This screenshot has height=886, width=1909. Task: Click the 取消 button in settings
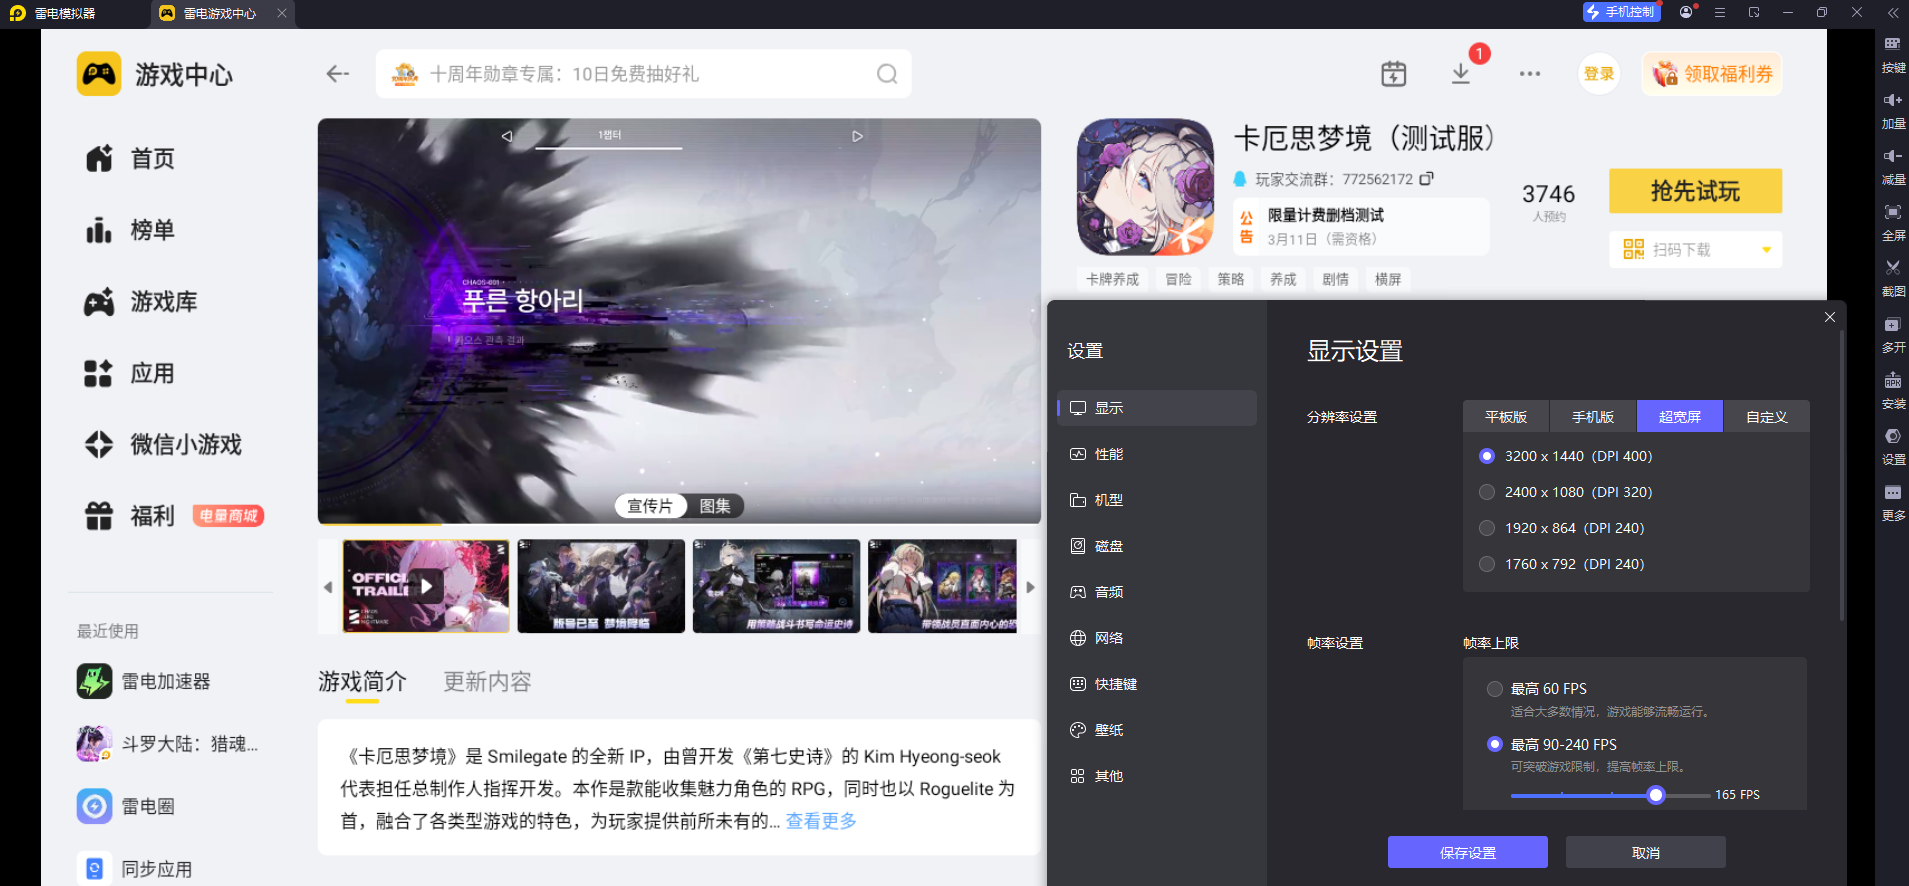tap(1646, 852)
